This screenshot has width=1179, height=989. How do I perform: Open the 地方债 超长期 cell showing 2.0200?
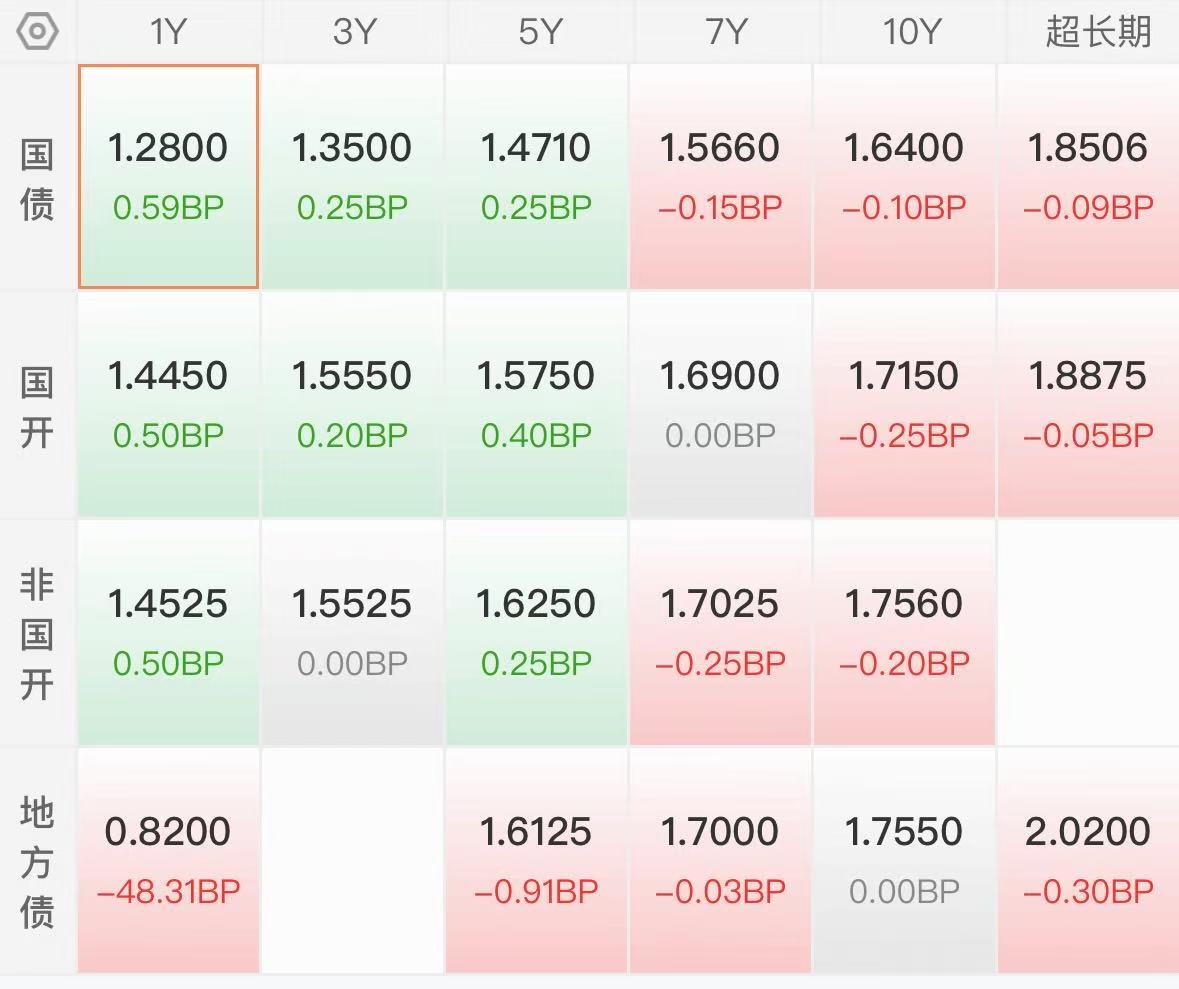pos(1089,860)
